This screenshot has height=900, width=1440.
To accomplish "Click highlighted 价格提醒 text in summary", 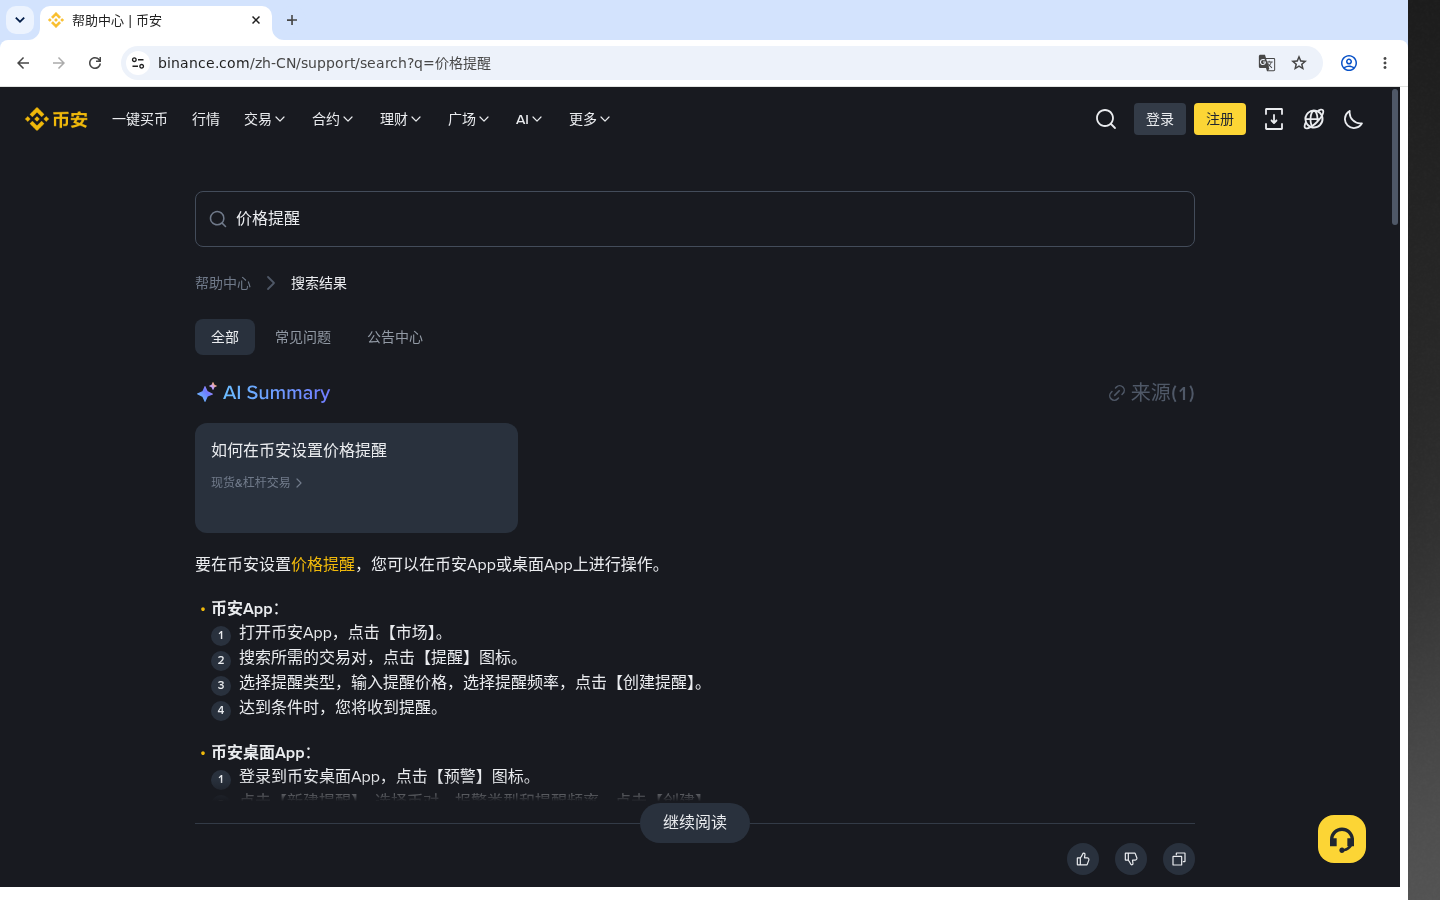I will 323,565.
